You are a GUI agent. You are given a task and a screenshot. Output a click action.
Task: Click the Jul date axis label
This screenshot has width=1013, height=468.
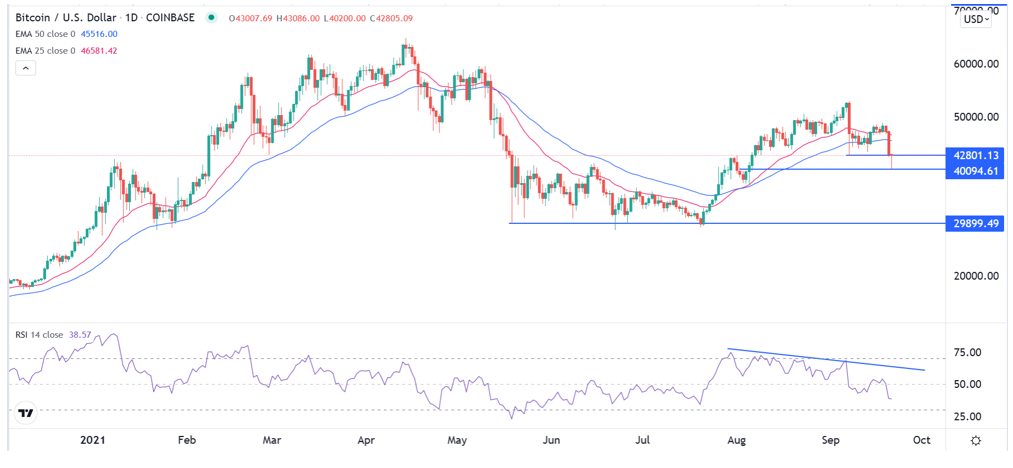642,441
